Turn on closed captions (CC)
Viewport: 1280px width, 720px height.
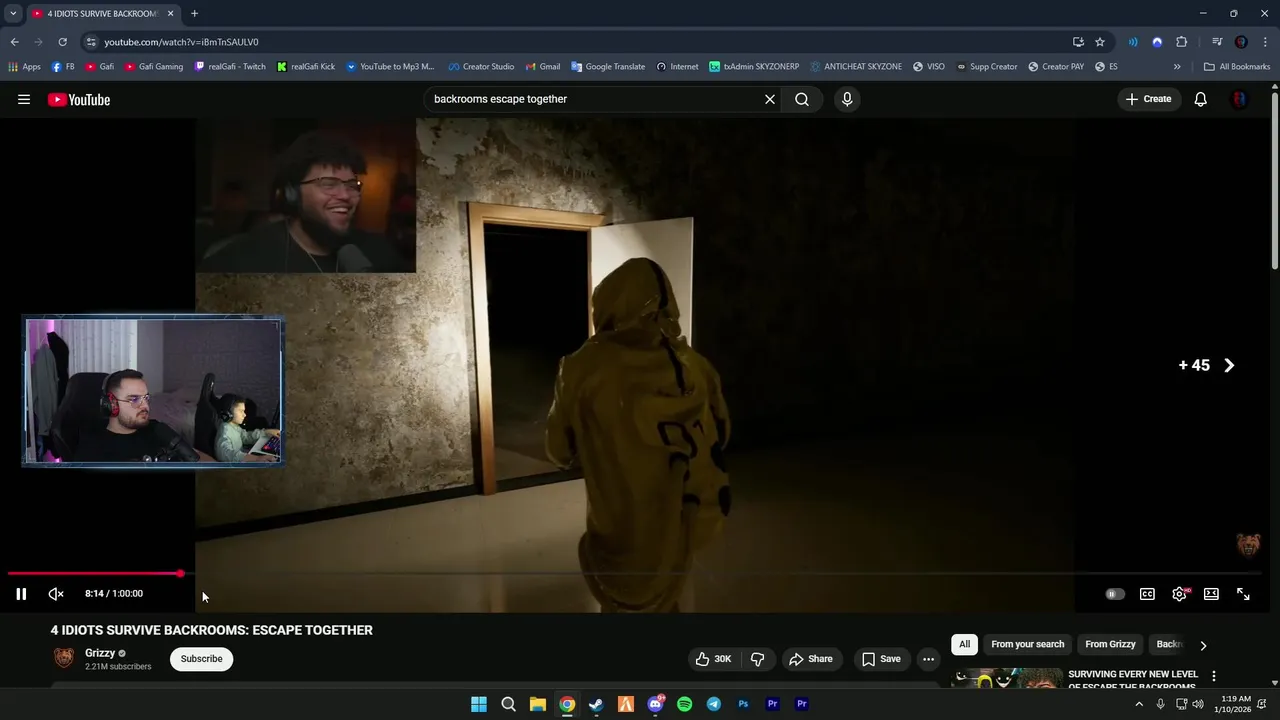(1147, 594)
